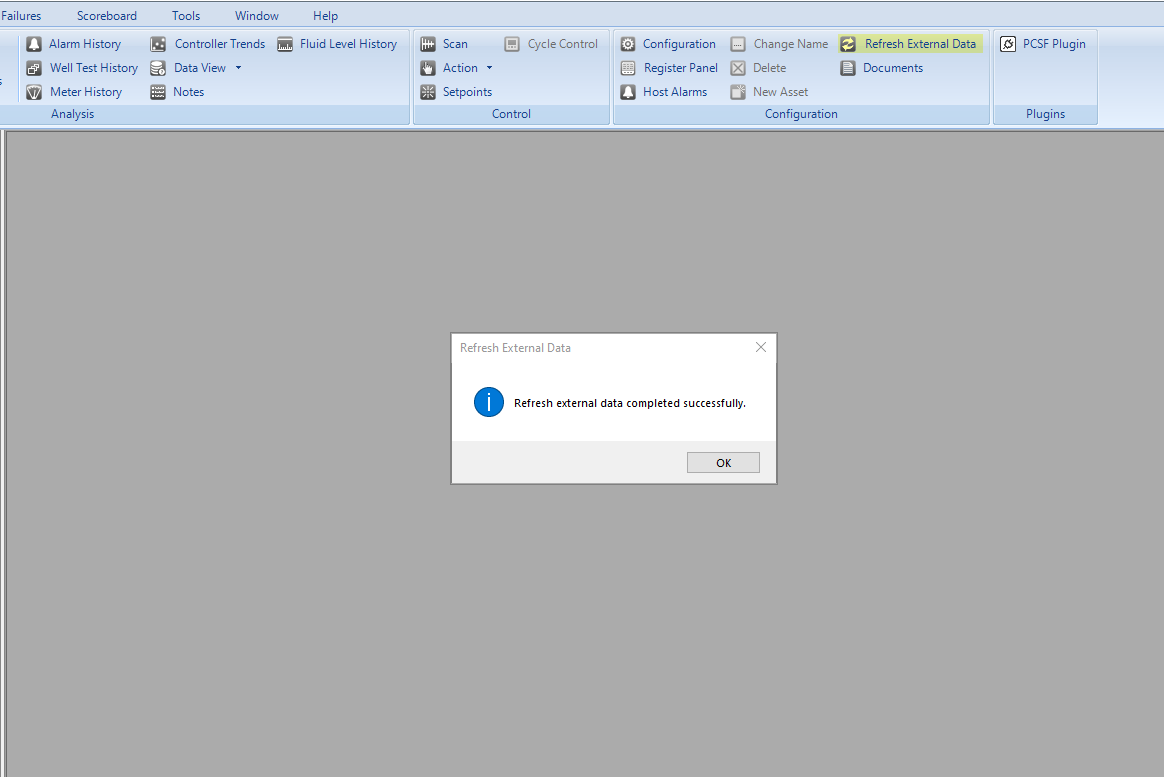Click the Plugins group label
This screenshot has height=777, width=1164.
click(x=1045, y=114)
